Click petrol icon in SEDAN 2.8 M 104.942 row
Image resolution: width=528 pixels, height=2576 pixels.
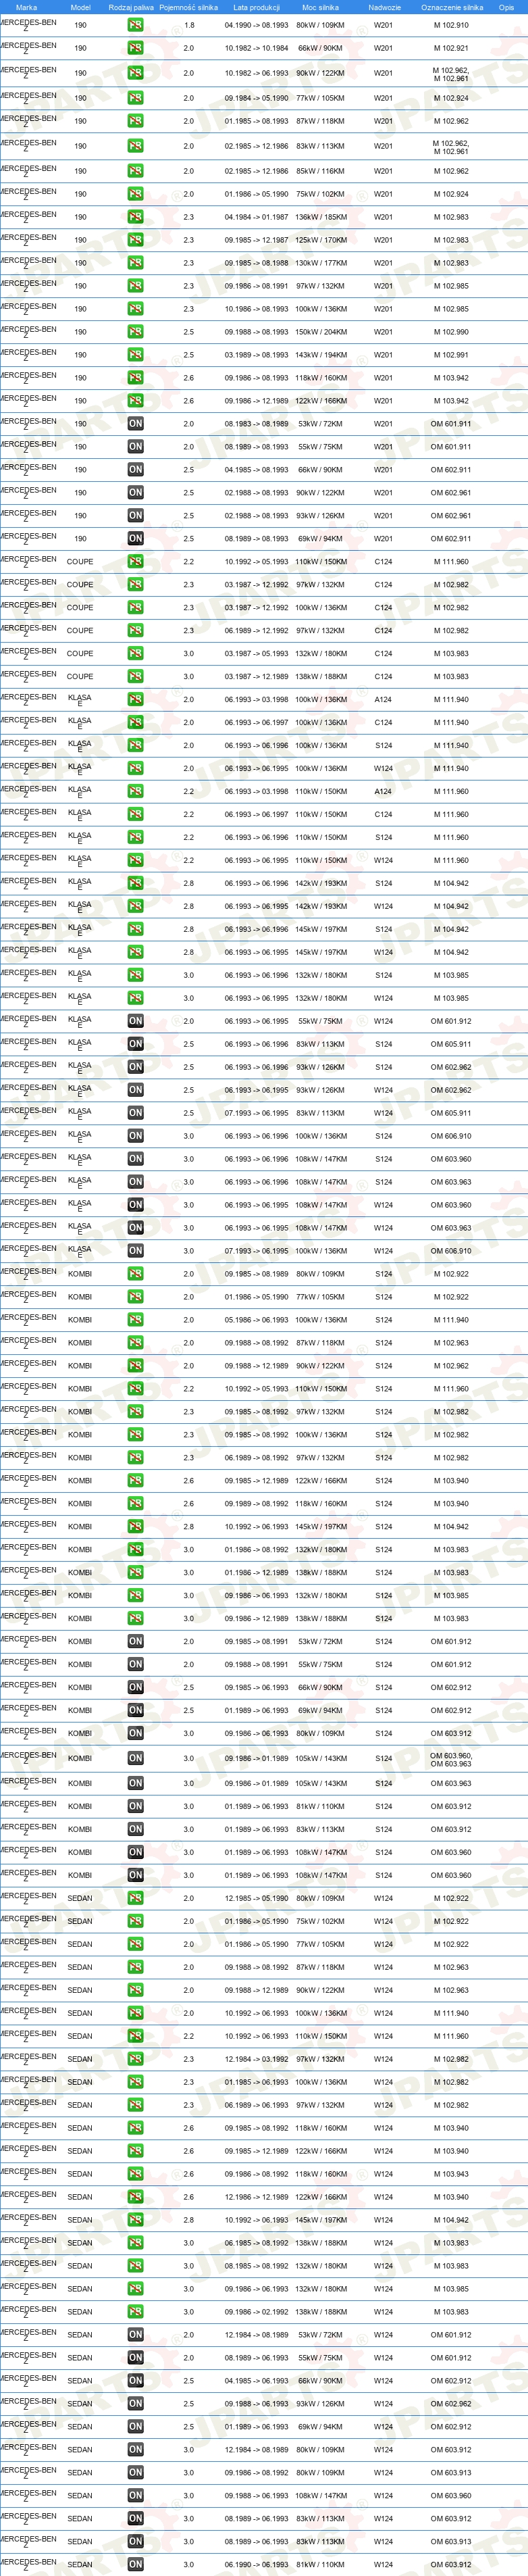click(x=135, y=2221)
